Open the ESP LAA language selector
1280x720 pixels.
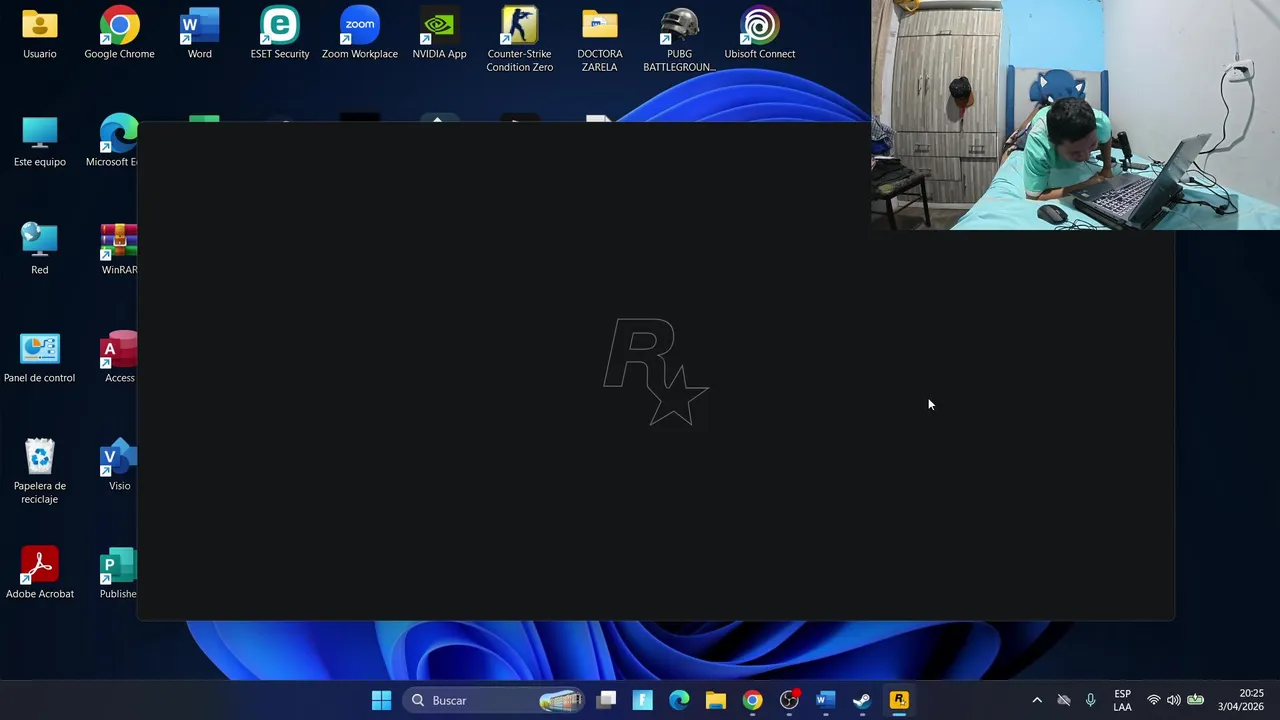1123,700
